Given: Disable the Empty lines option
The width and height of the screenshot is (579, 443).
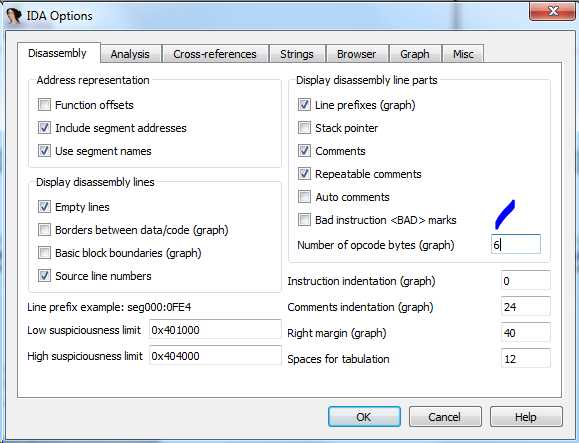Looking at the screenshot, I should pos(44,207).
